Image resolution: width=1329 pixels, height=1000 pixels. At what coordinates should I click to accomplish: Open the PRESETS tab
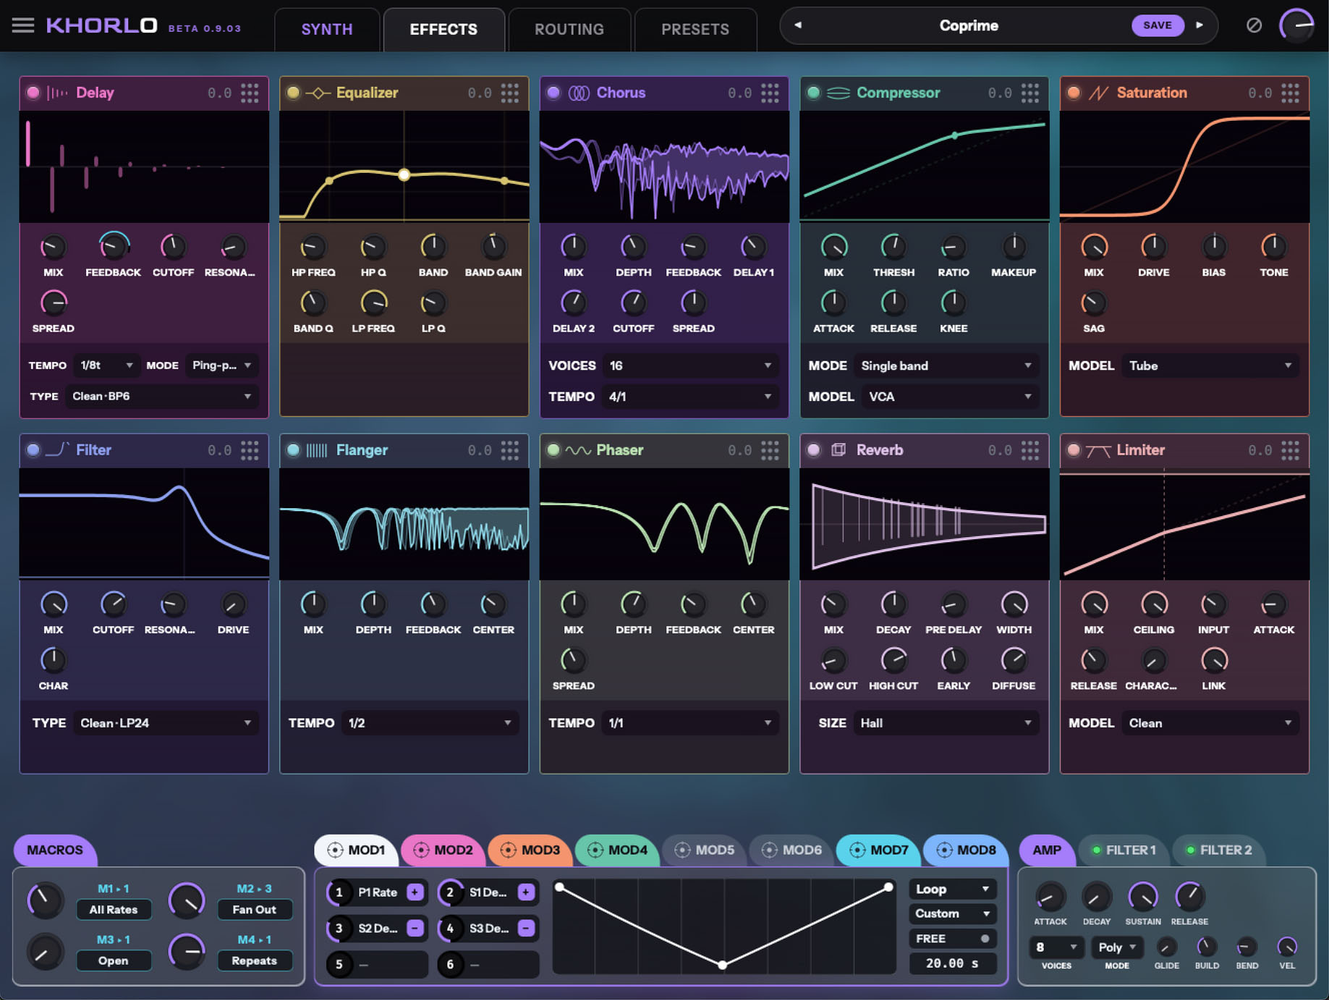(x=695, y=29)
